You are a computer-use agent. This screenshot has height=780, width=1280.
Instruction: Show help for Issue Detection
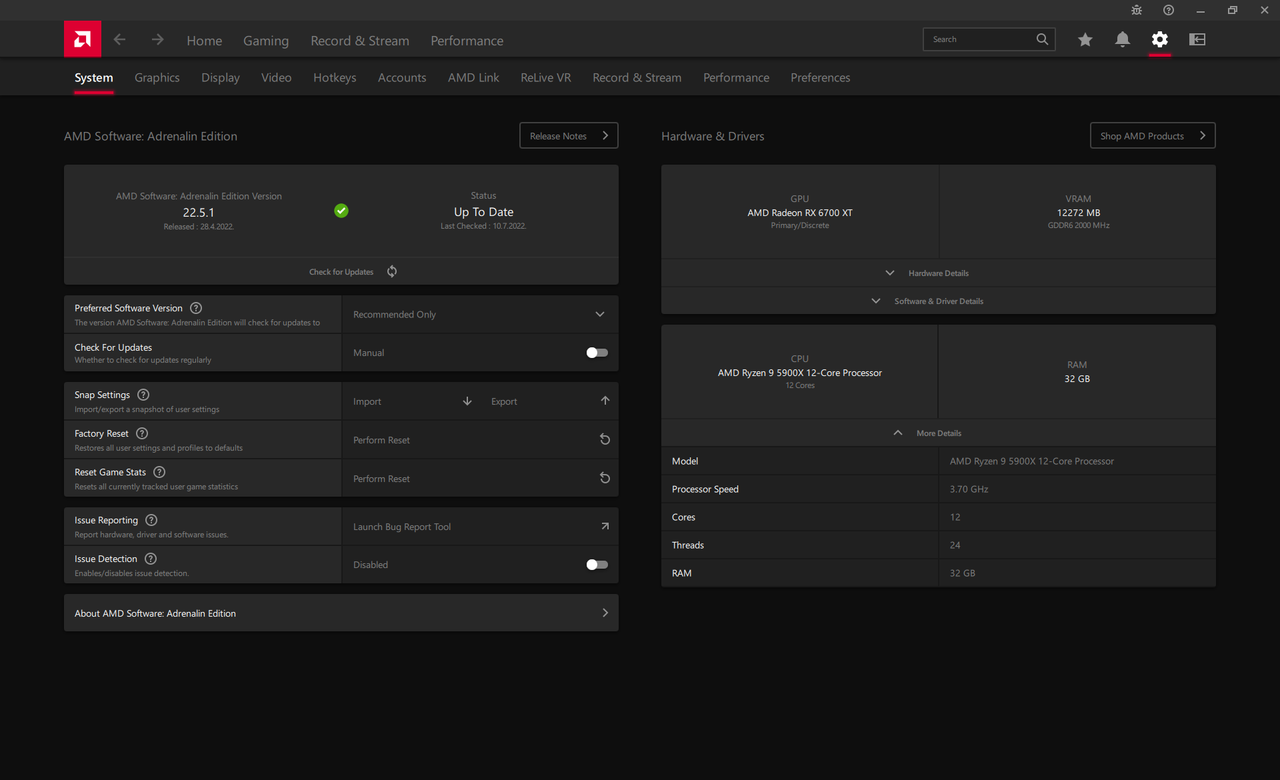pos(150,559)
